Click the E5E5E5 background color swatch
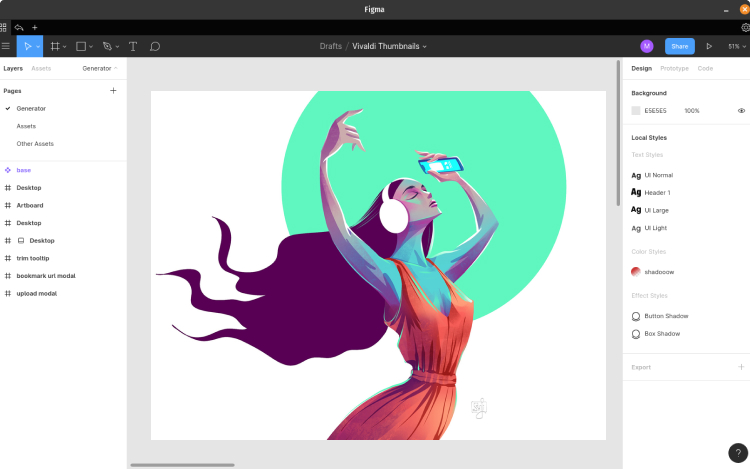750x469 pixels. [636, 111]
